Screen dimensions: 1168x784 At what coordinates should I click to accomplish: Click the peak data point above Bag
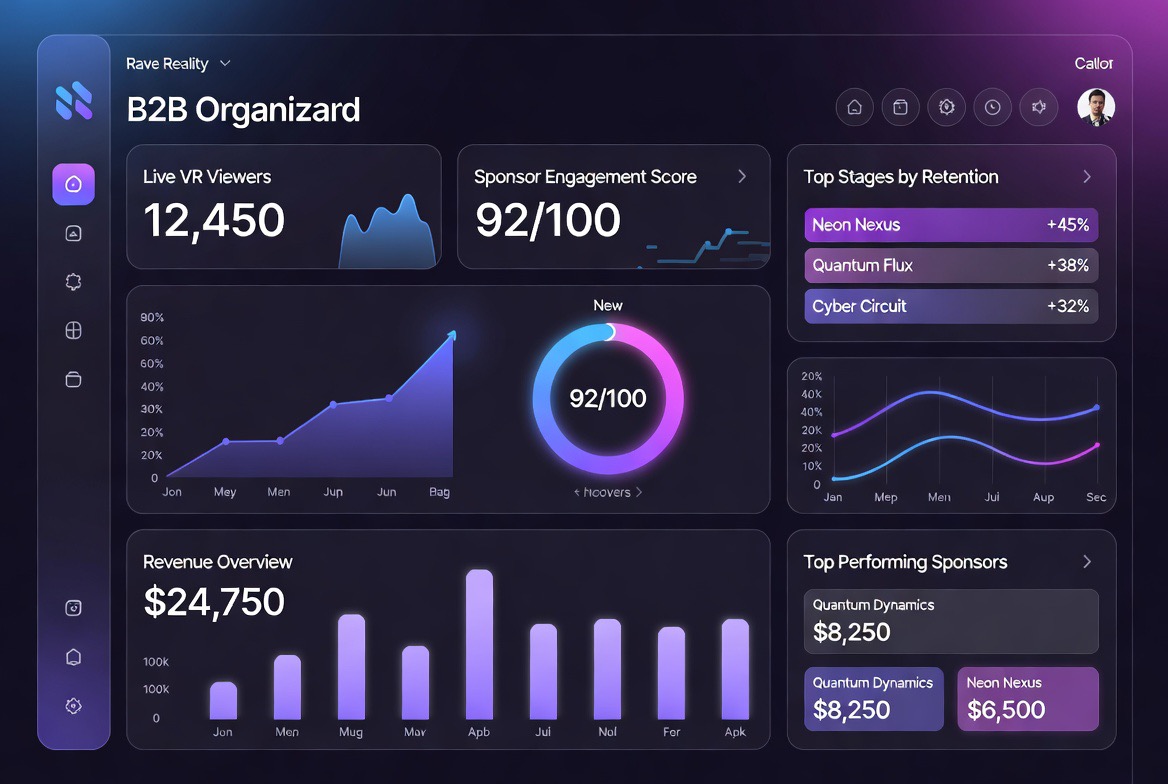pyautogui.click(x=452, y=335)
